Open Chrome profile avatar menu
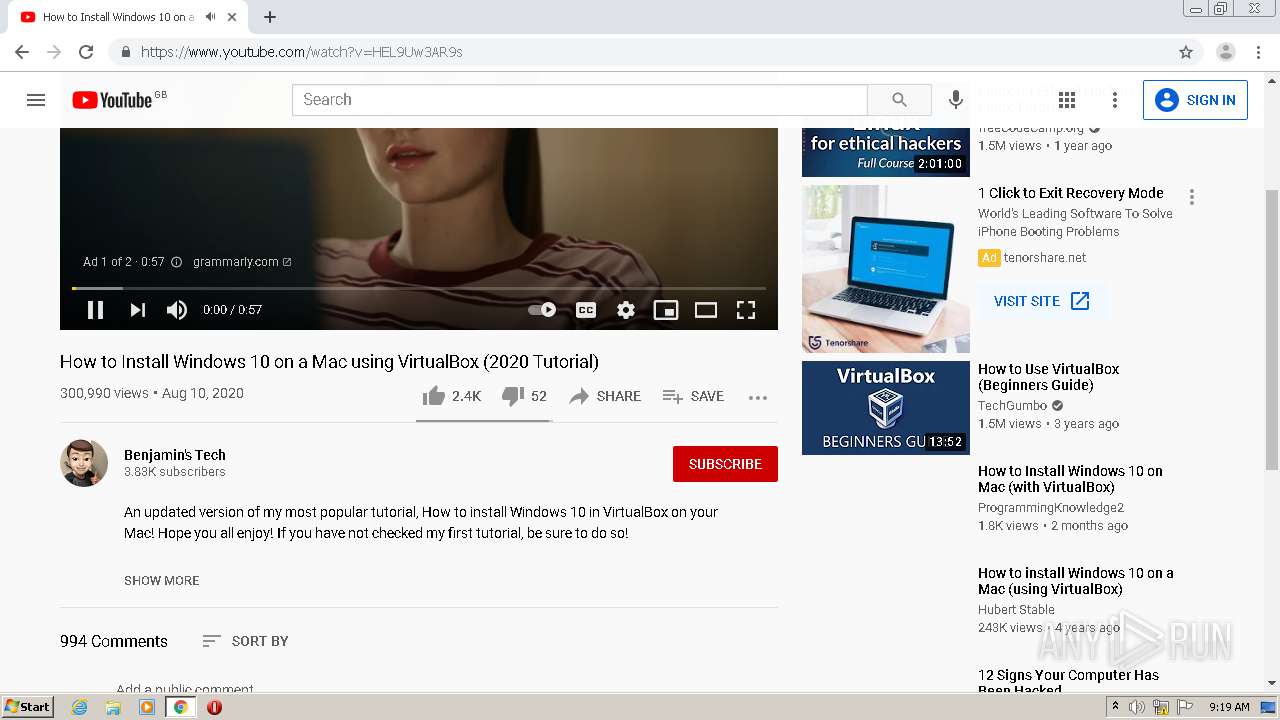Screen dimensions: 1280x720 coord(1226,52)
